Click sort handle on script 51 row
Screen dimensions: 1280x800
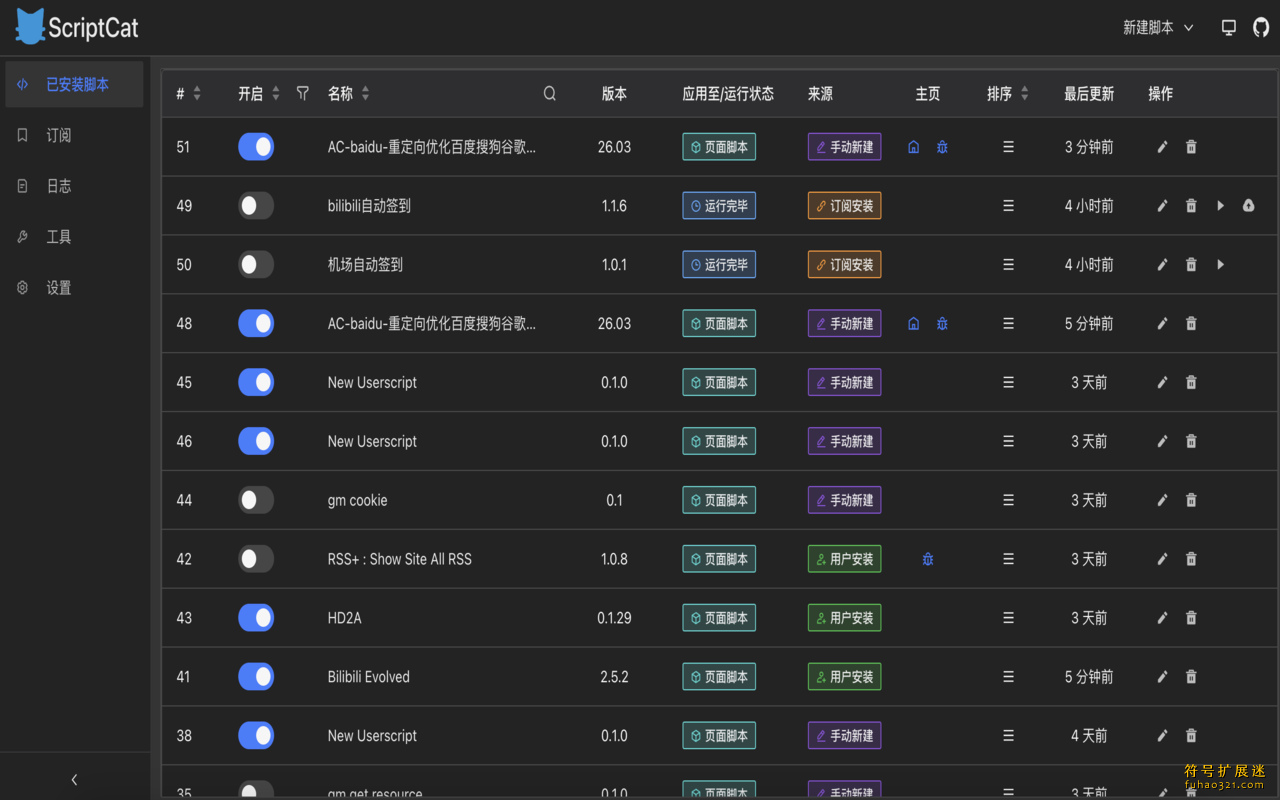(x=1008, y=147)
